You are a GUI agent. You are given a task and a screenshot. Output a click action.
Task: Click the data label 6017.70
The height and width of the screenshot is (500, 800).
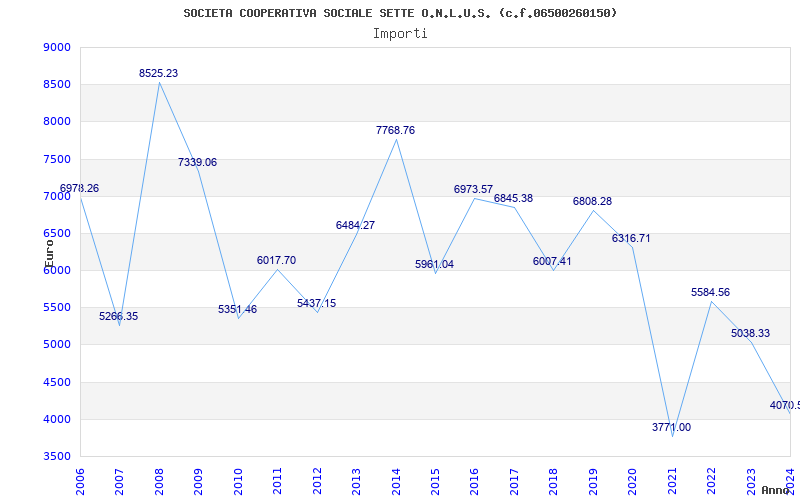point(277,260)
